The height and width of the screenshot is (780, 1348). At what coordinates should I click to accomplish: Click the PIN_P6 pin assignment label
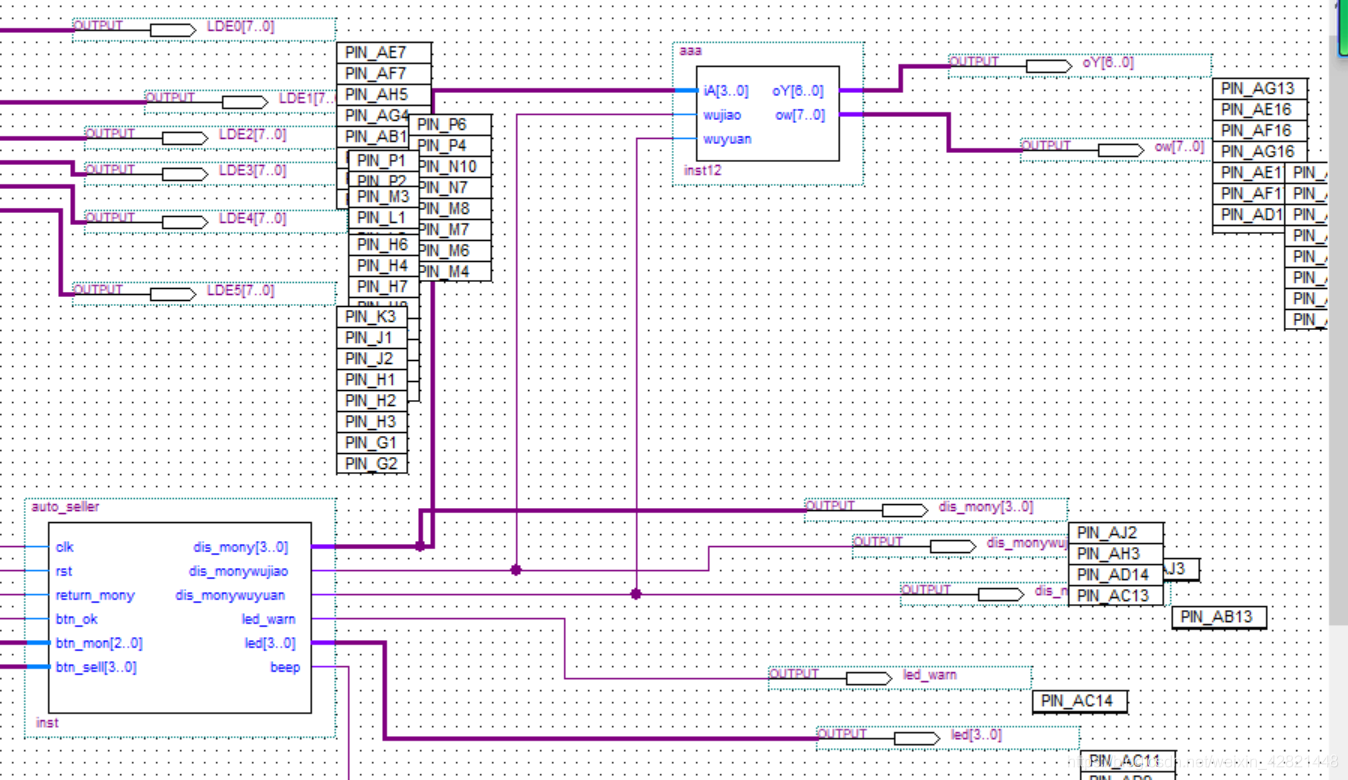(452, 125)
